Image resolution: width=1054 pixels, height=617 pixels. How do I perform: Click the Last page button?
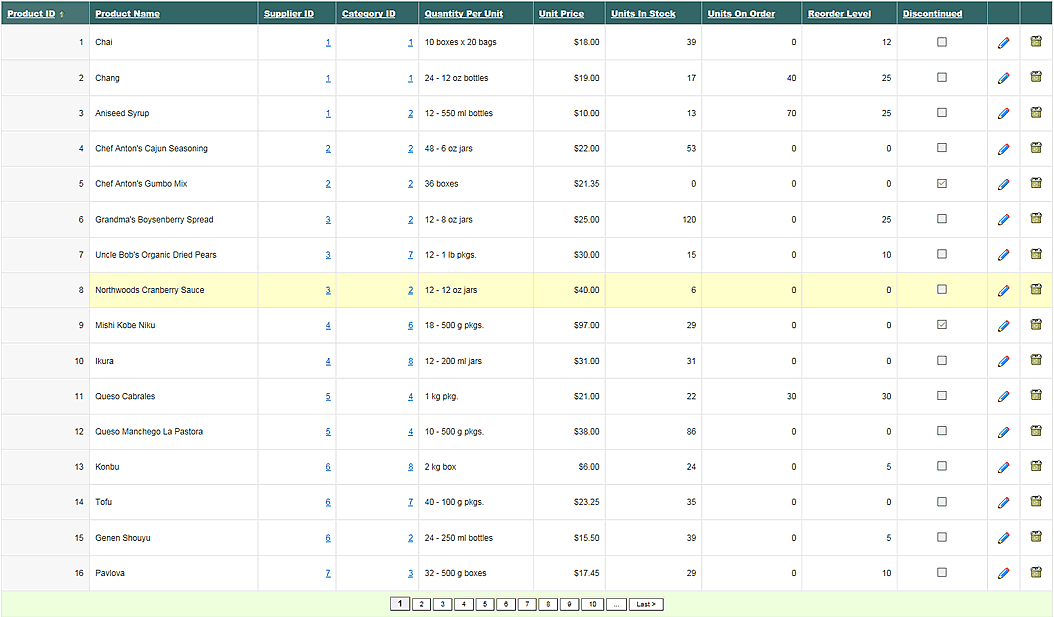coord(646,604)
